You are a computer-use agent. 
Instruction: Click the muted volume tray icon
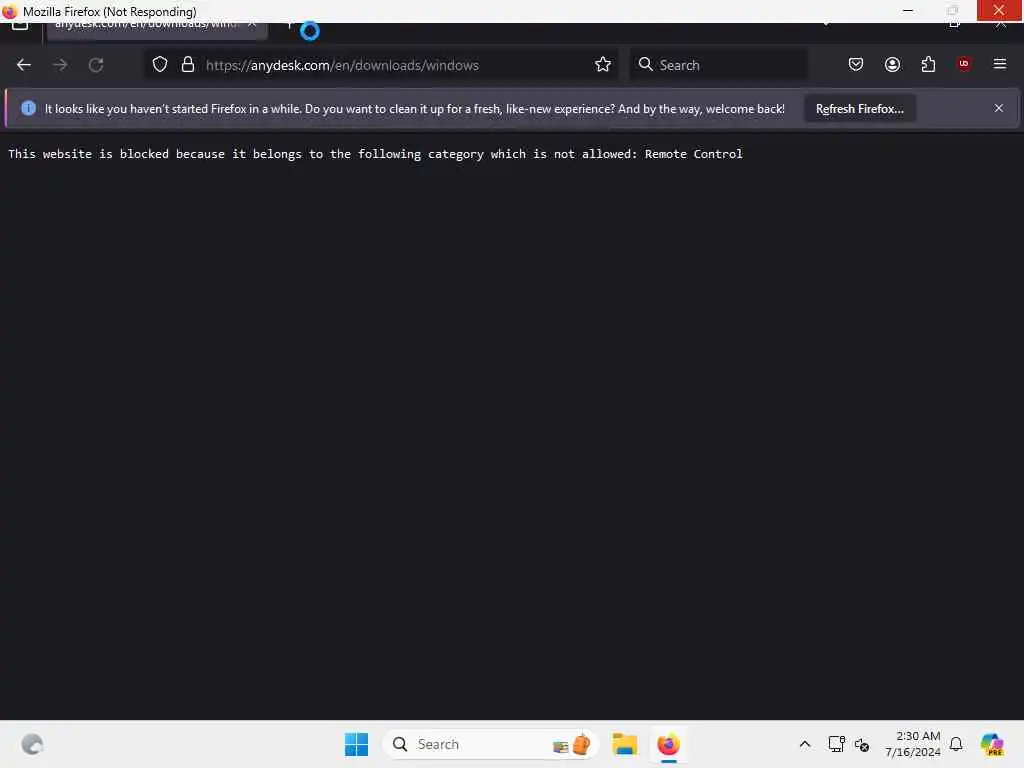click(862, 744)
